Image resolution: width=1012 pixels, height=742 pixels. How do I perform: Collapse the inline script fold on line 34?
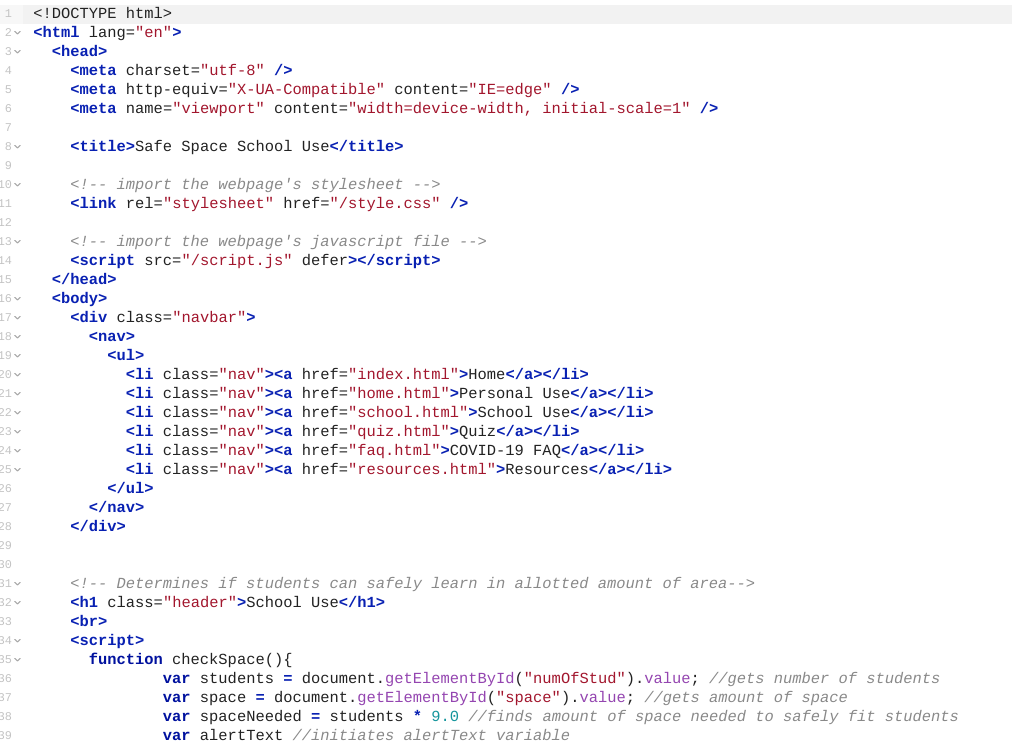click(x=17, y=640)
